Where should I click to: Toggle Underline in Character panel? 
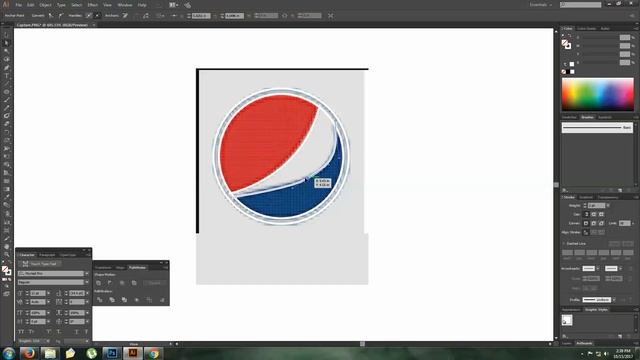pyautogui.click(x=76, y=332)
